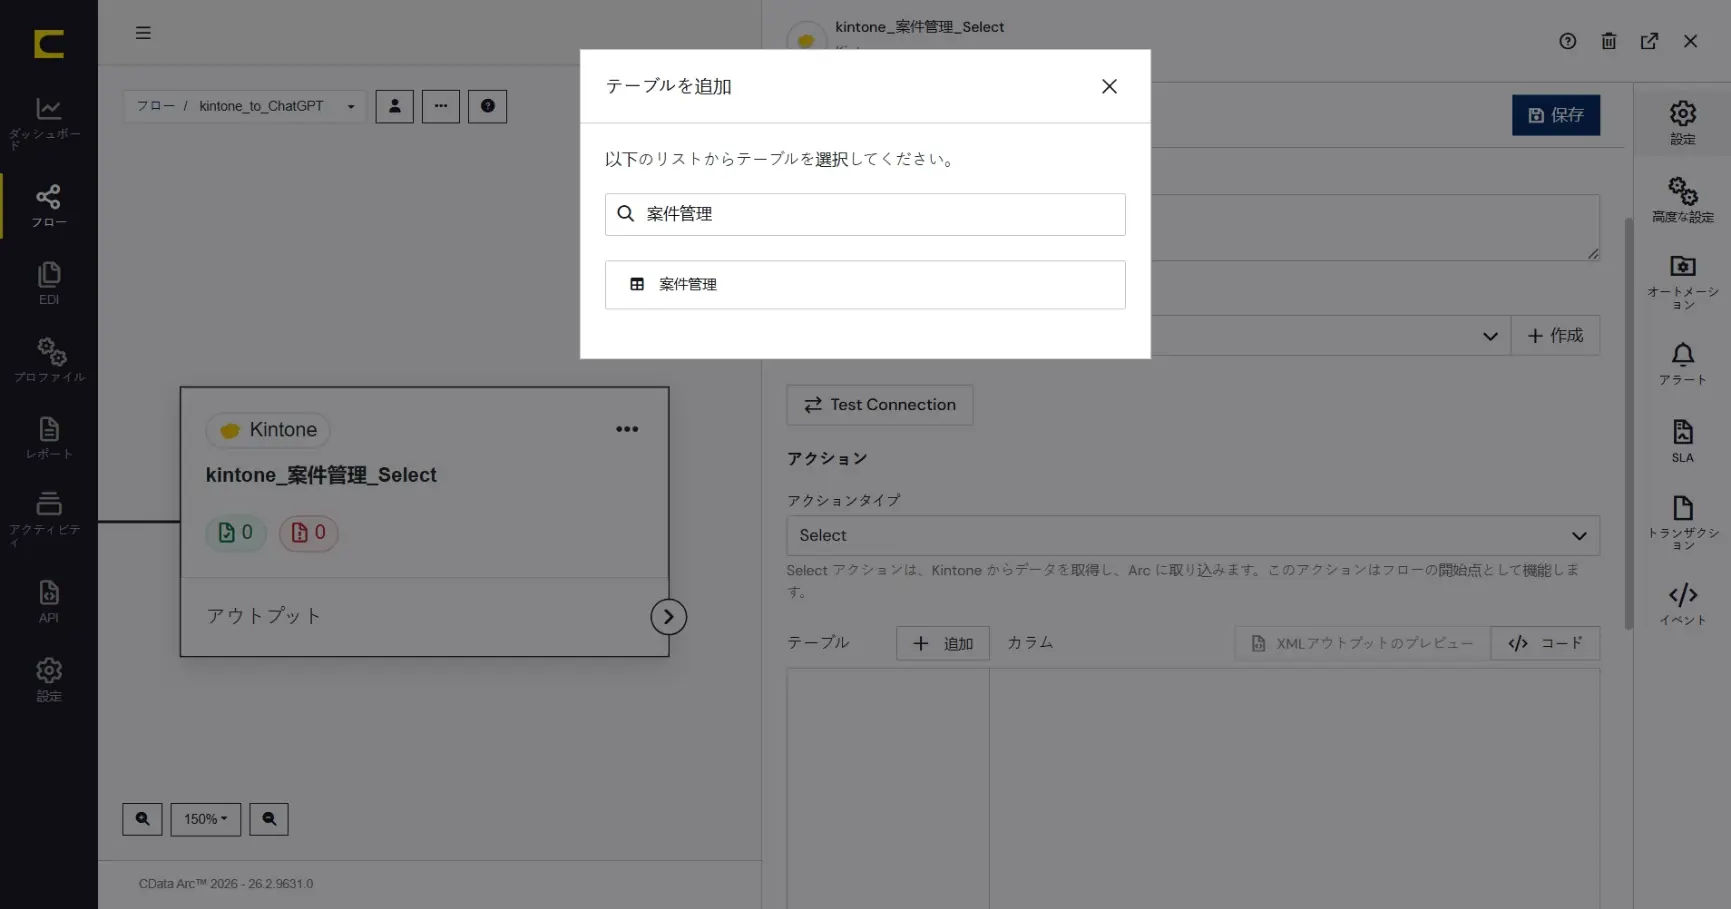
Task: Click the アウトプット label on the connector
Action: (x=263, y=616)
